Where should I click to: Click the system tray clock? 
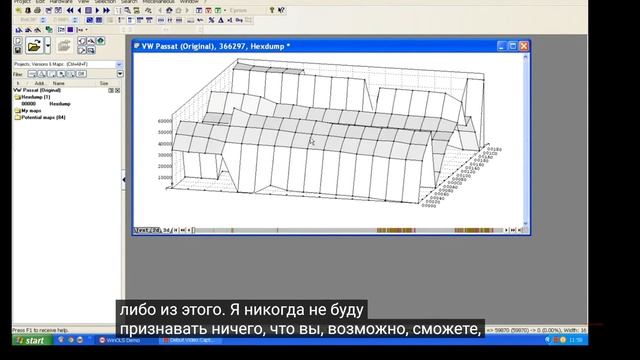tap(576, 340)
